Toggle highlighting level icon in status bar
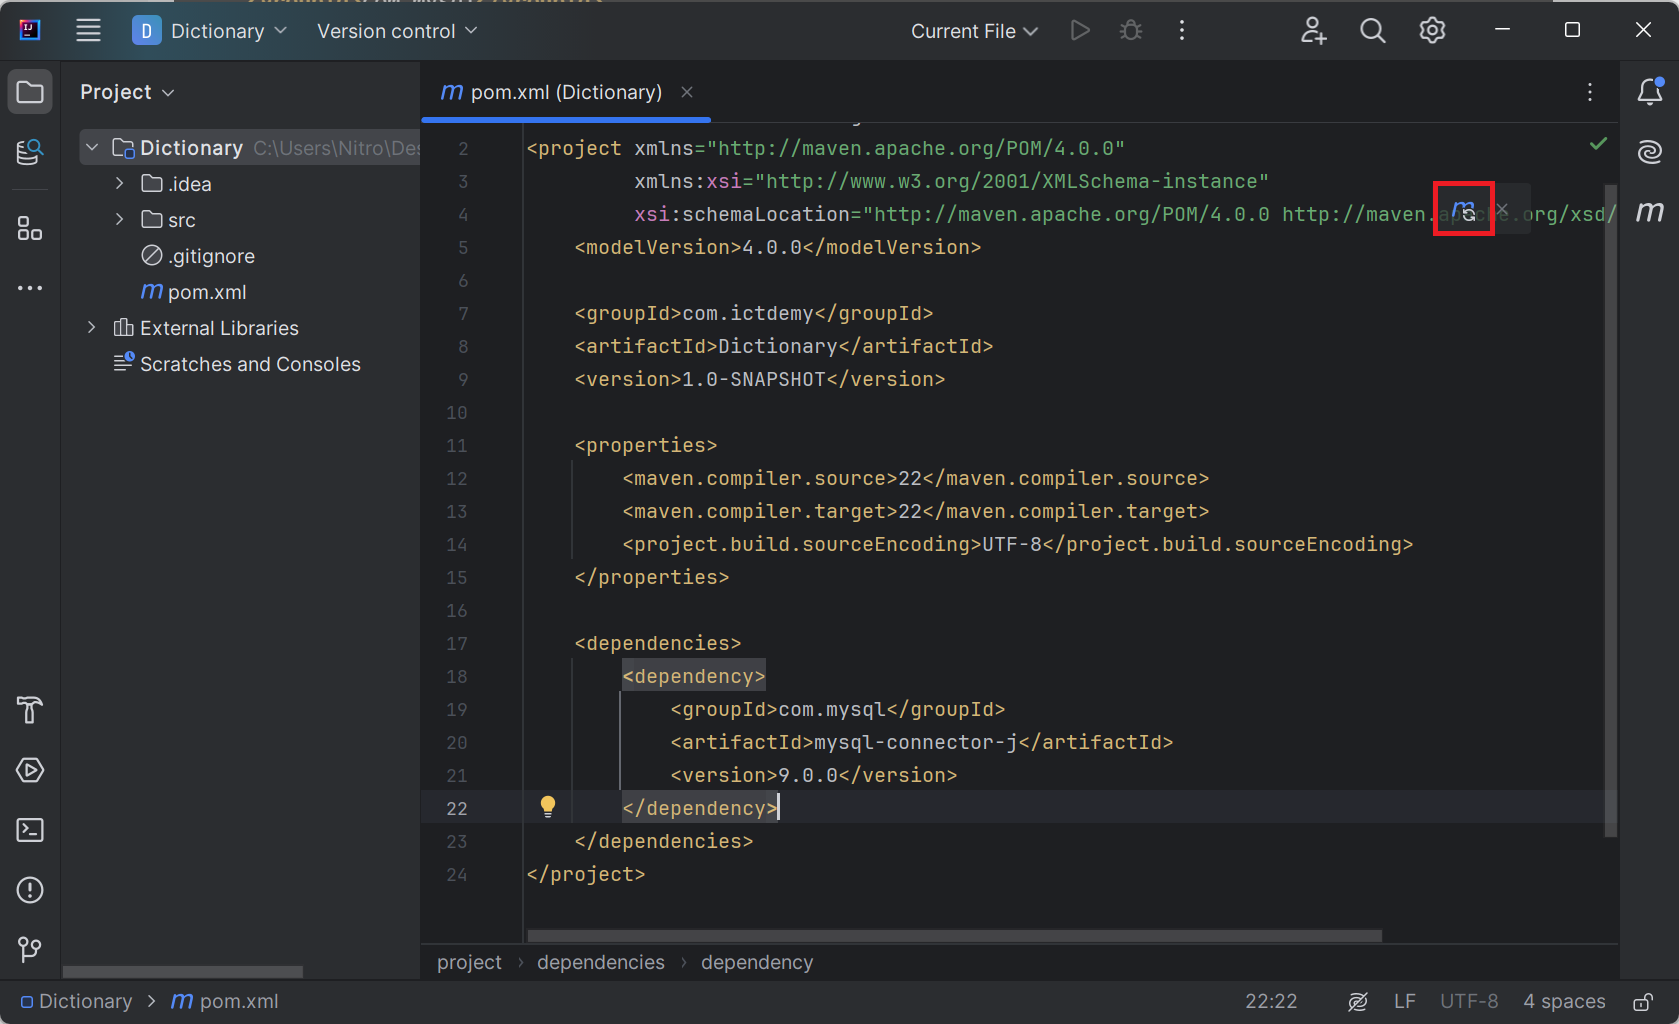1679x1024 pixels. (1357, 1002)
